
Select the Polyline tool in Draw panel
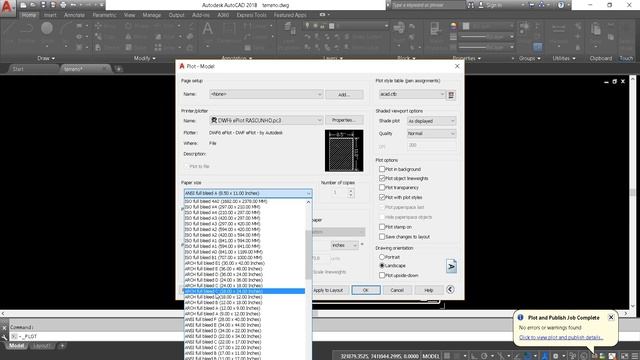pyautogui.click(x=27, y=28)
